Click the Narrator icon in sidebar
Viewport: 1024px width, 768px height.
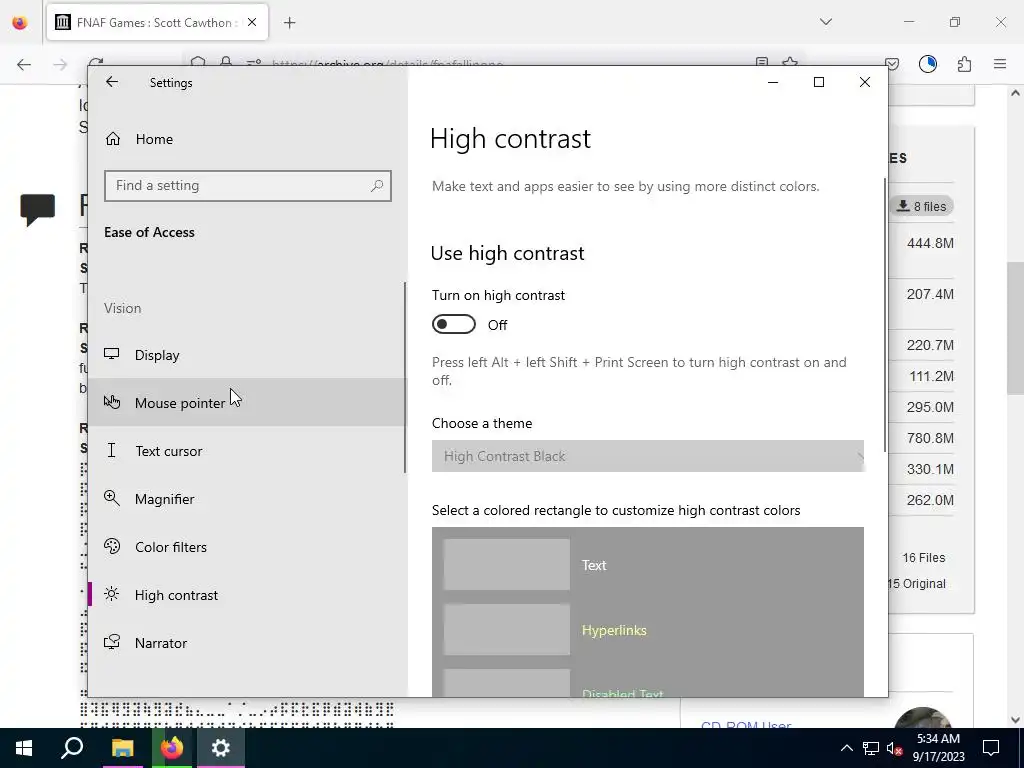point(112,642)
